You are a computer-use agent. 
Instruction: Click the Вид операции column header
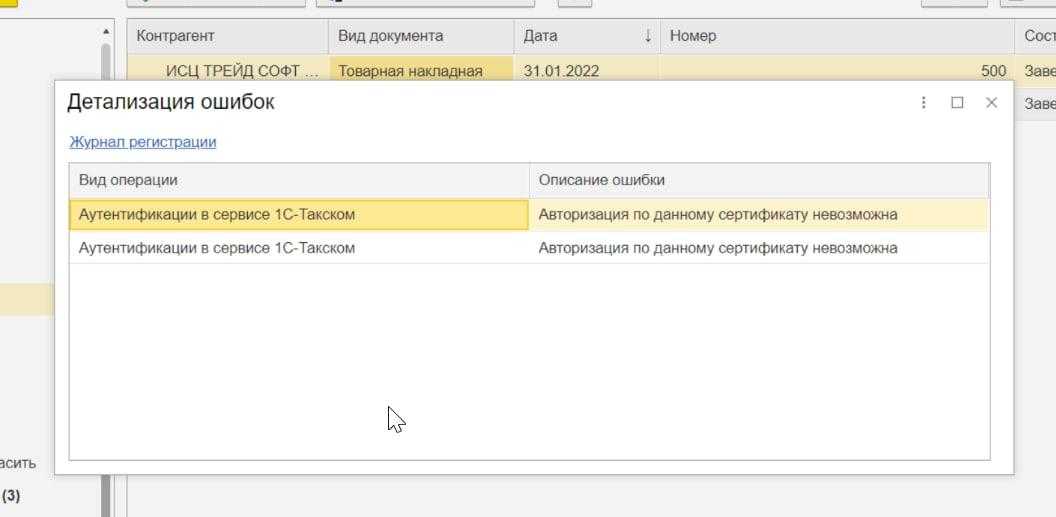300,180
